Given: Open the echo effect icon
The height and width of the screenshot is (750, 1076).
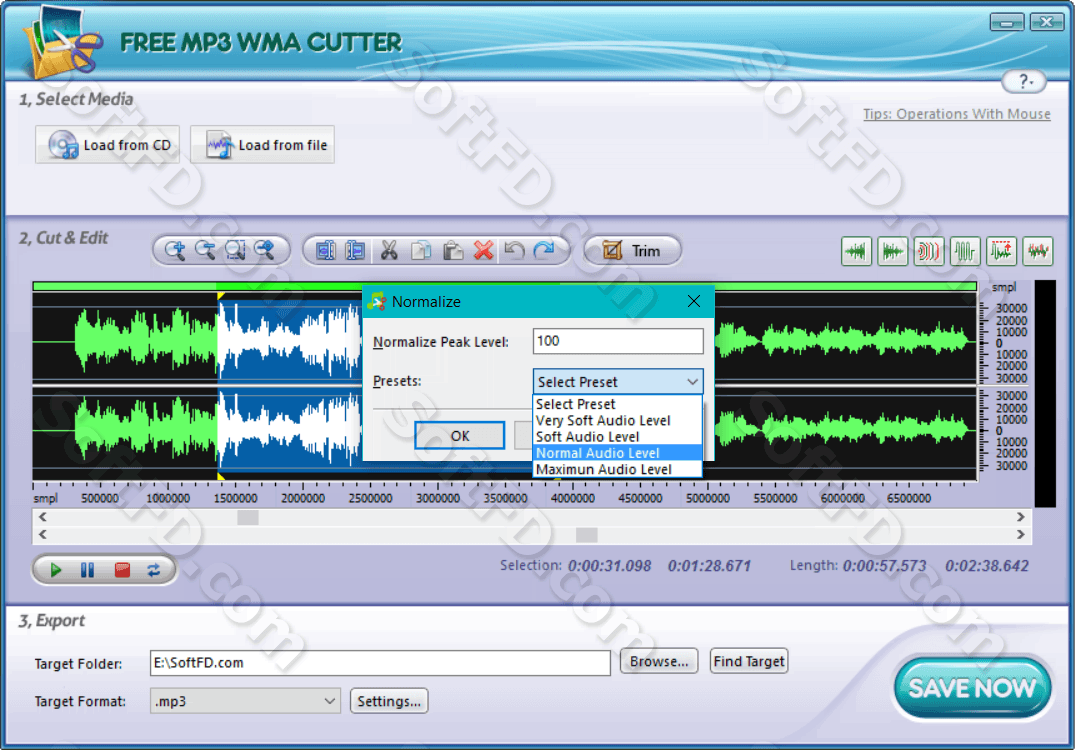Looking at the screenshot, I should click(x=928, y=251).
